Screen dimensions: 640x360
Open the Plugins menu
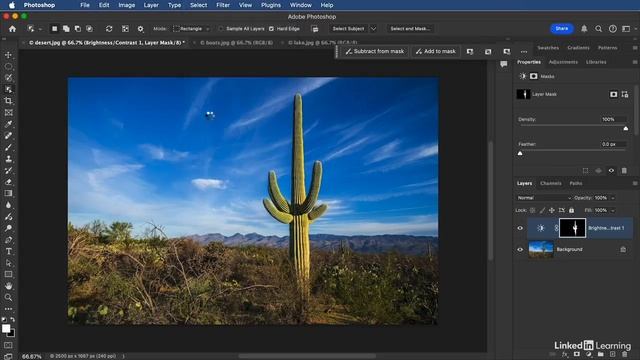tap(271, 5)
